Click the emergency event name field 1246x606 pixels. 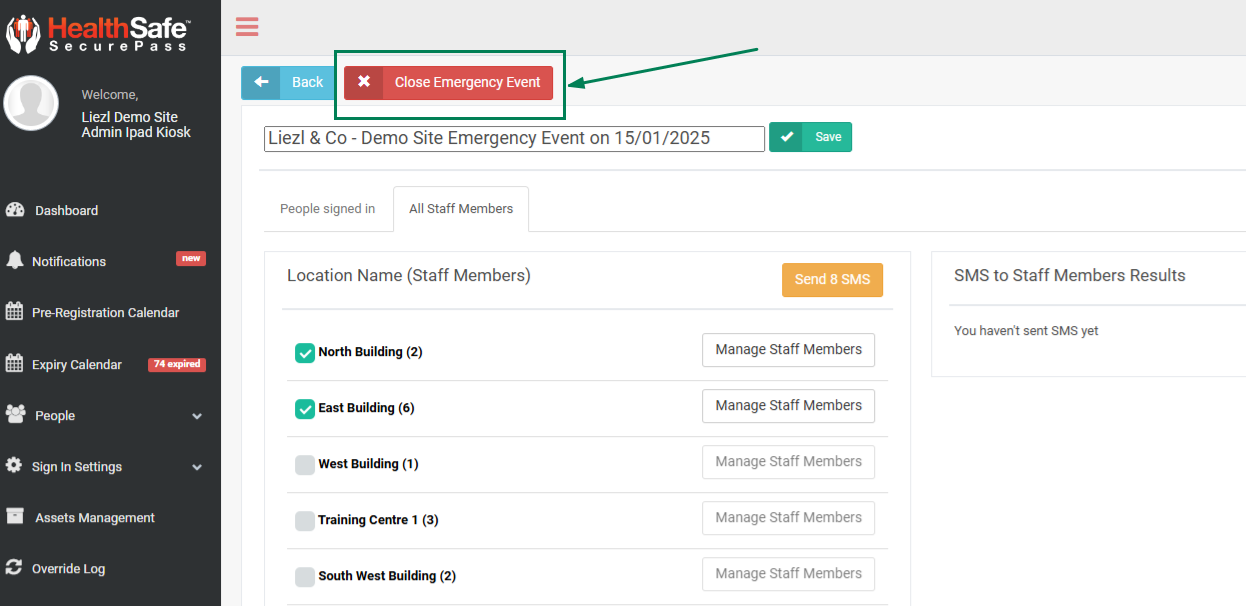click(x=514, y=138)
